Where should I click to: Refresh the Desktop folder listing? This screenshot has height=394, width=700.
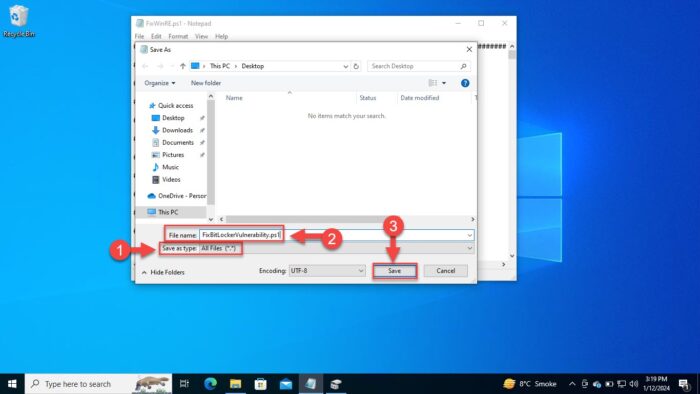pos(356,66)
